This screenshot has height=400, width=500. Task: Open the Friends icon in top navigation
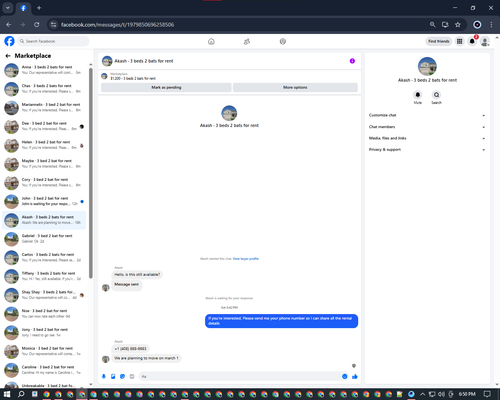[x=247, y=41]
